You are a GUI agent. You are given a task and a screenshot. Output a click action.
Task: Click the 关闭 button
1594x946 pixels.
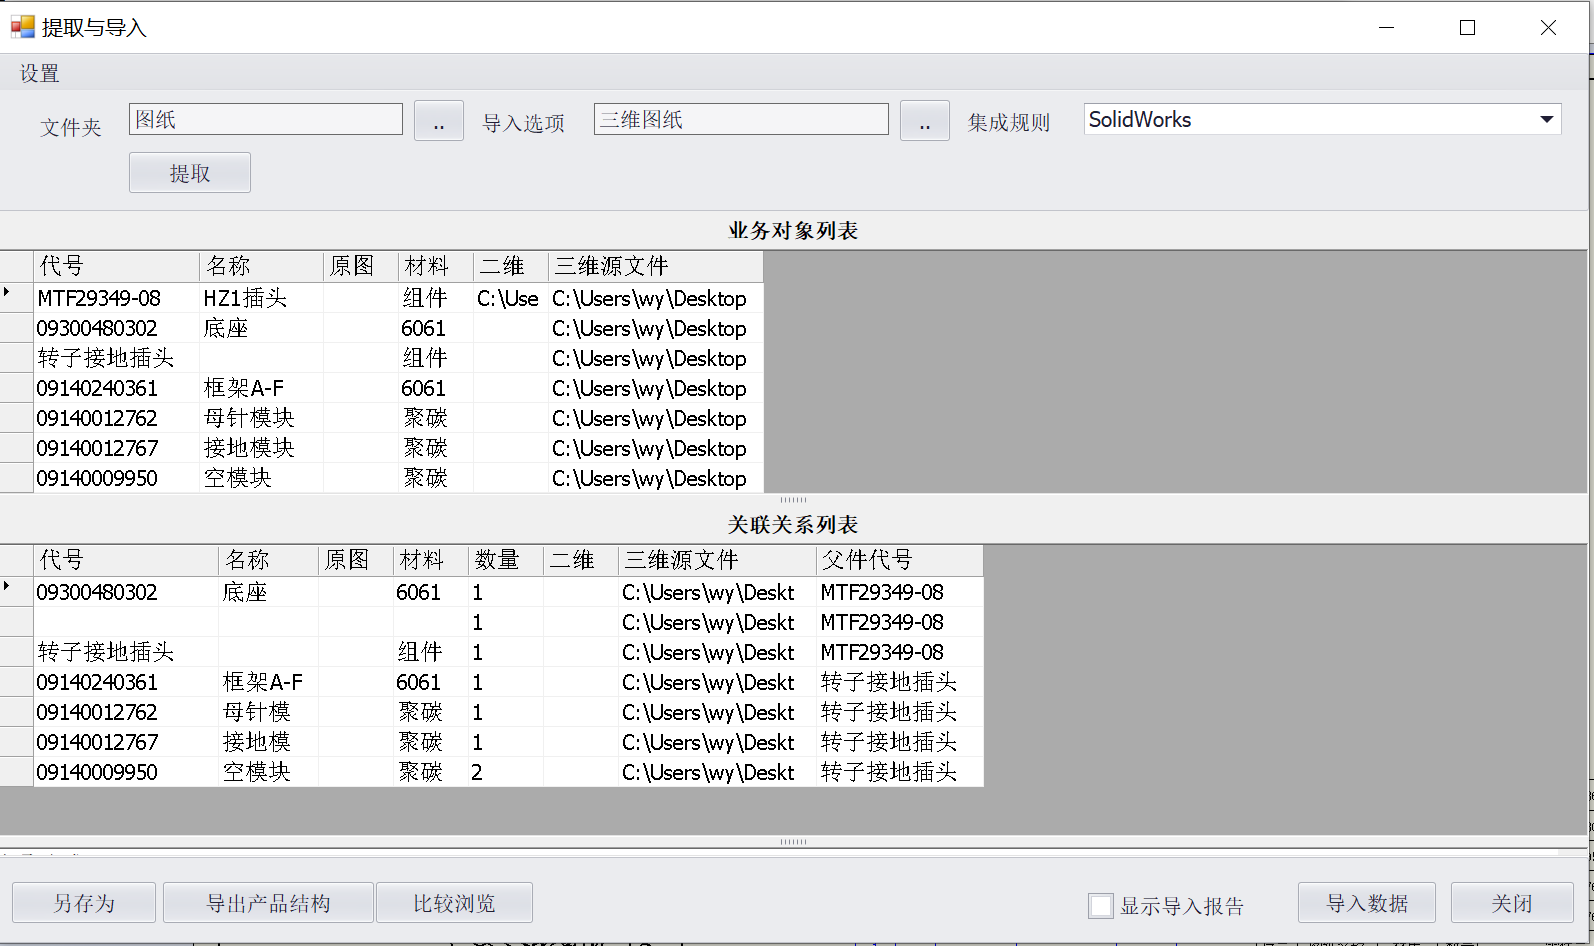coord(1512,903)
